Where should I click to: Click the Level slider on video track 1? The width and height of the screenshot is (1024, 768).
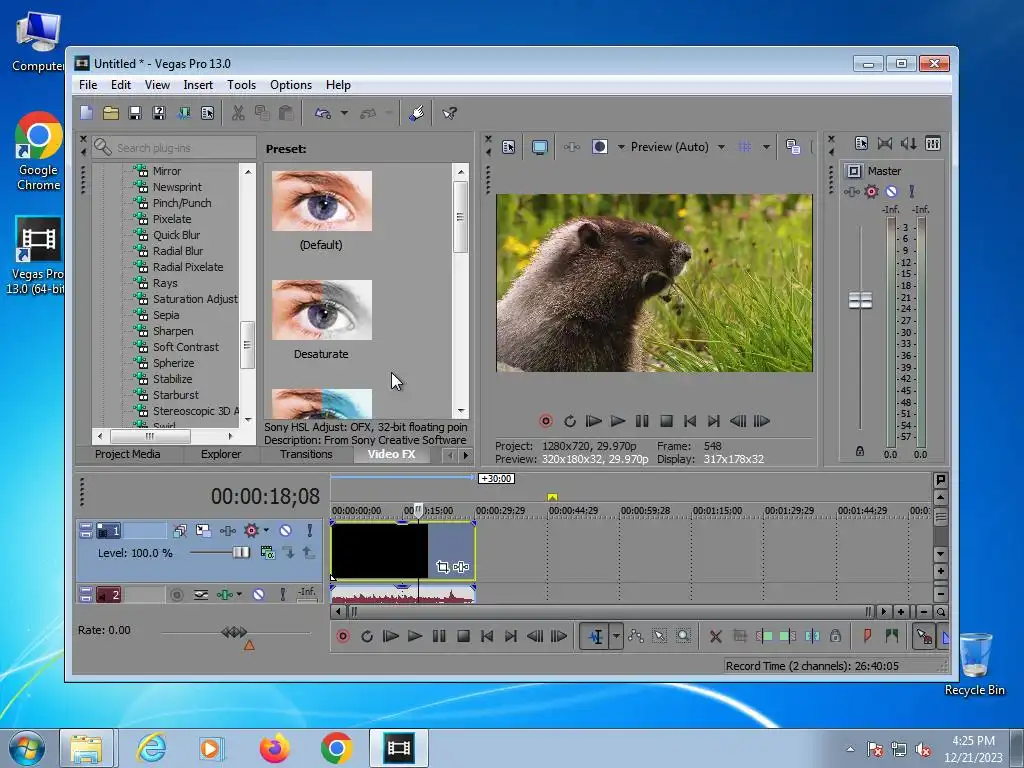(x=241, y=553)
